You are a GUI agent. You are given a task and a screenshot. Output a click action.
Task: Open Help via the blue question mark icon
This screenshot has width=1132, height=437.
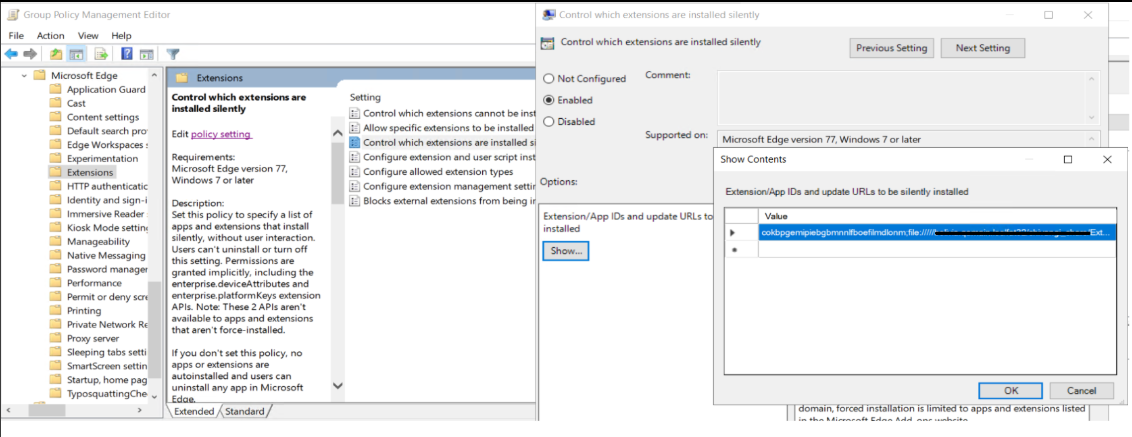(127, 54)
